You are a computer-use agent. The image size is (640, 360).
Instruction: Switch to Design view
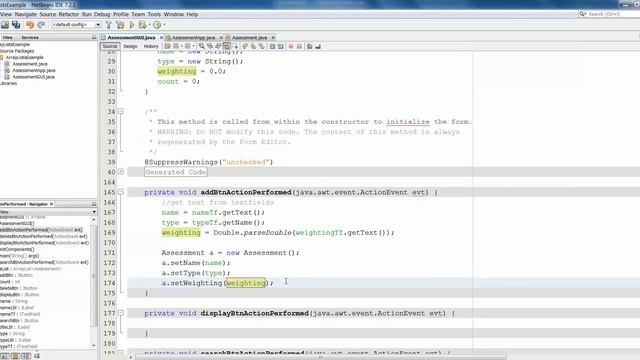coord(130,46)
